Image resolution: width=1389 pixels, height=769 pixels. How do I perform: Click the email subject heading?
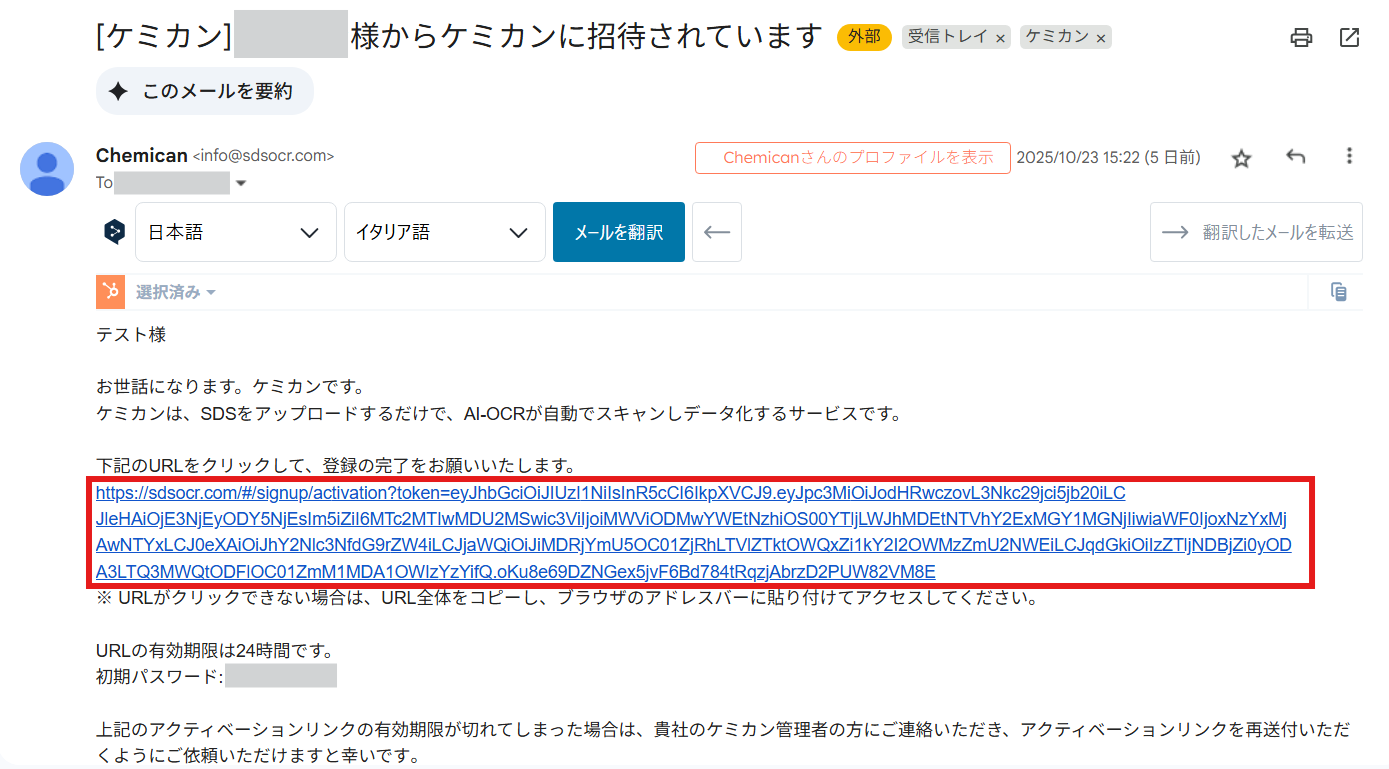(x=459, y=37)
